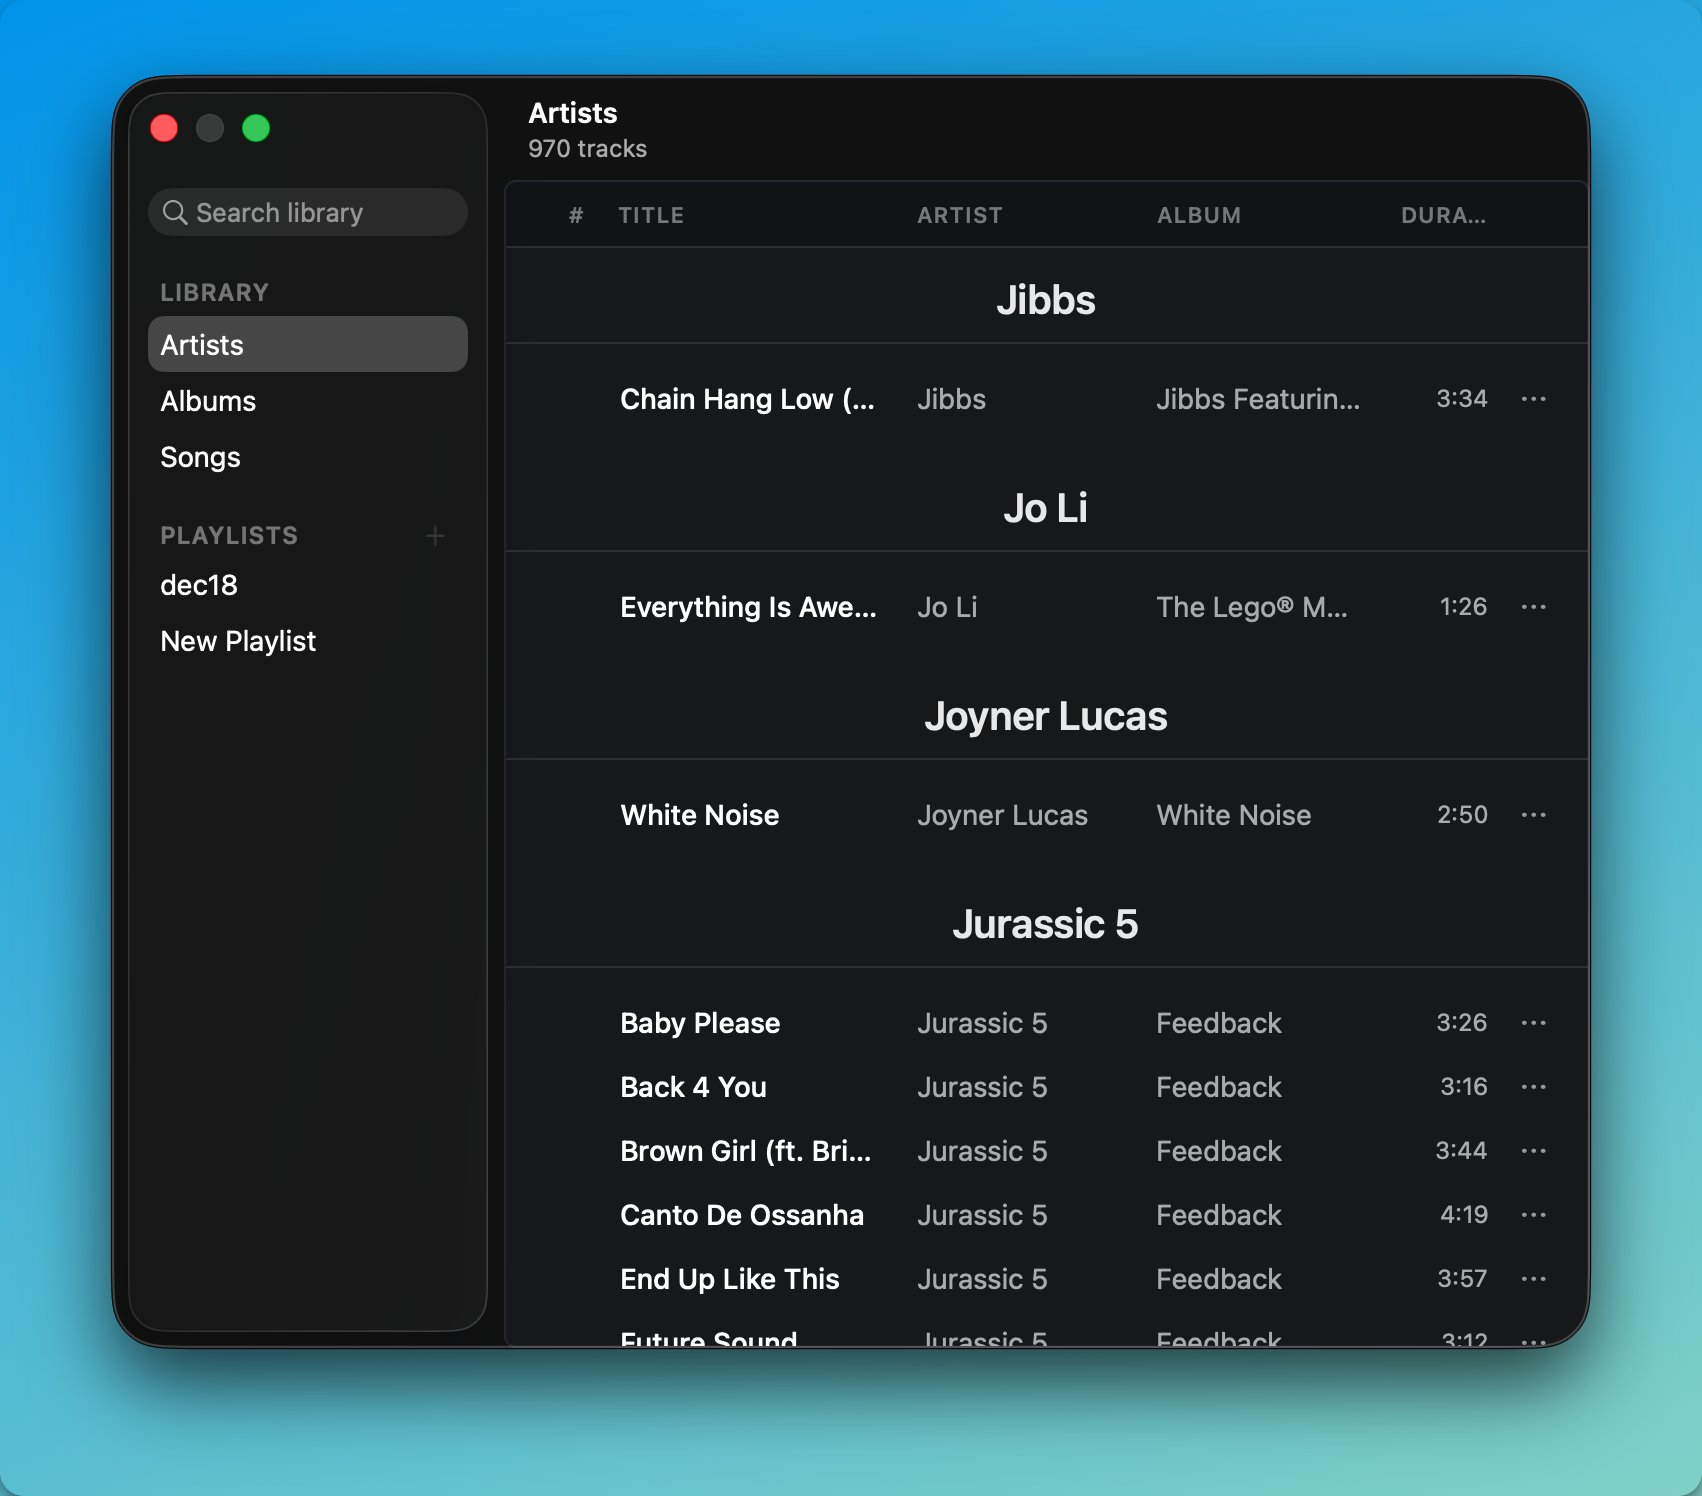The image size is (1702, 1496).
Task: Zoom the window with the green button
Action: pyautogui.click(x=256, y=128)
